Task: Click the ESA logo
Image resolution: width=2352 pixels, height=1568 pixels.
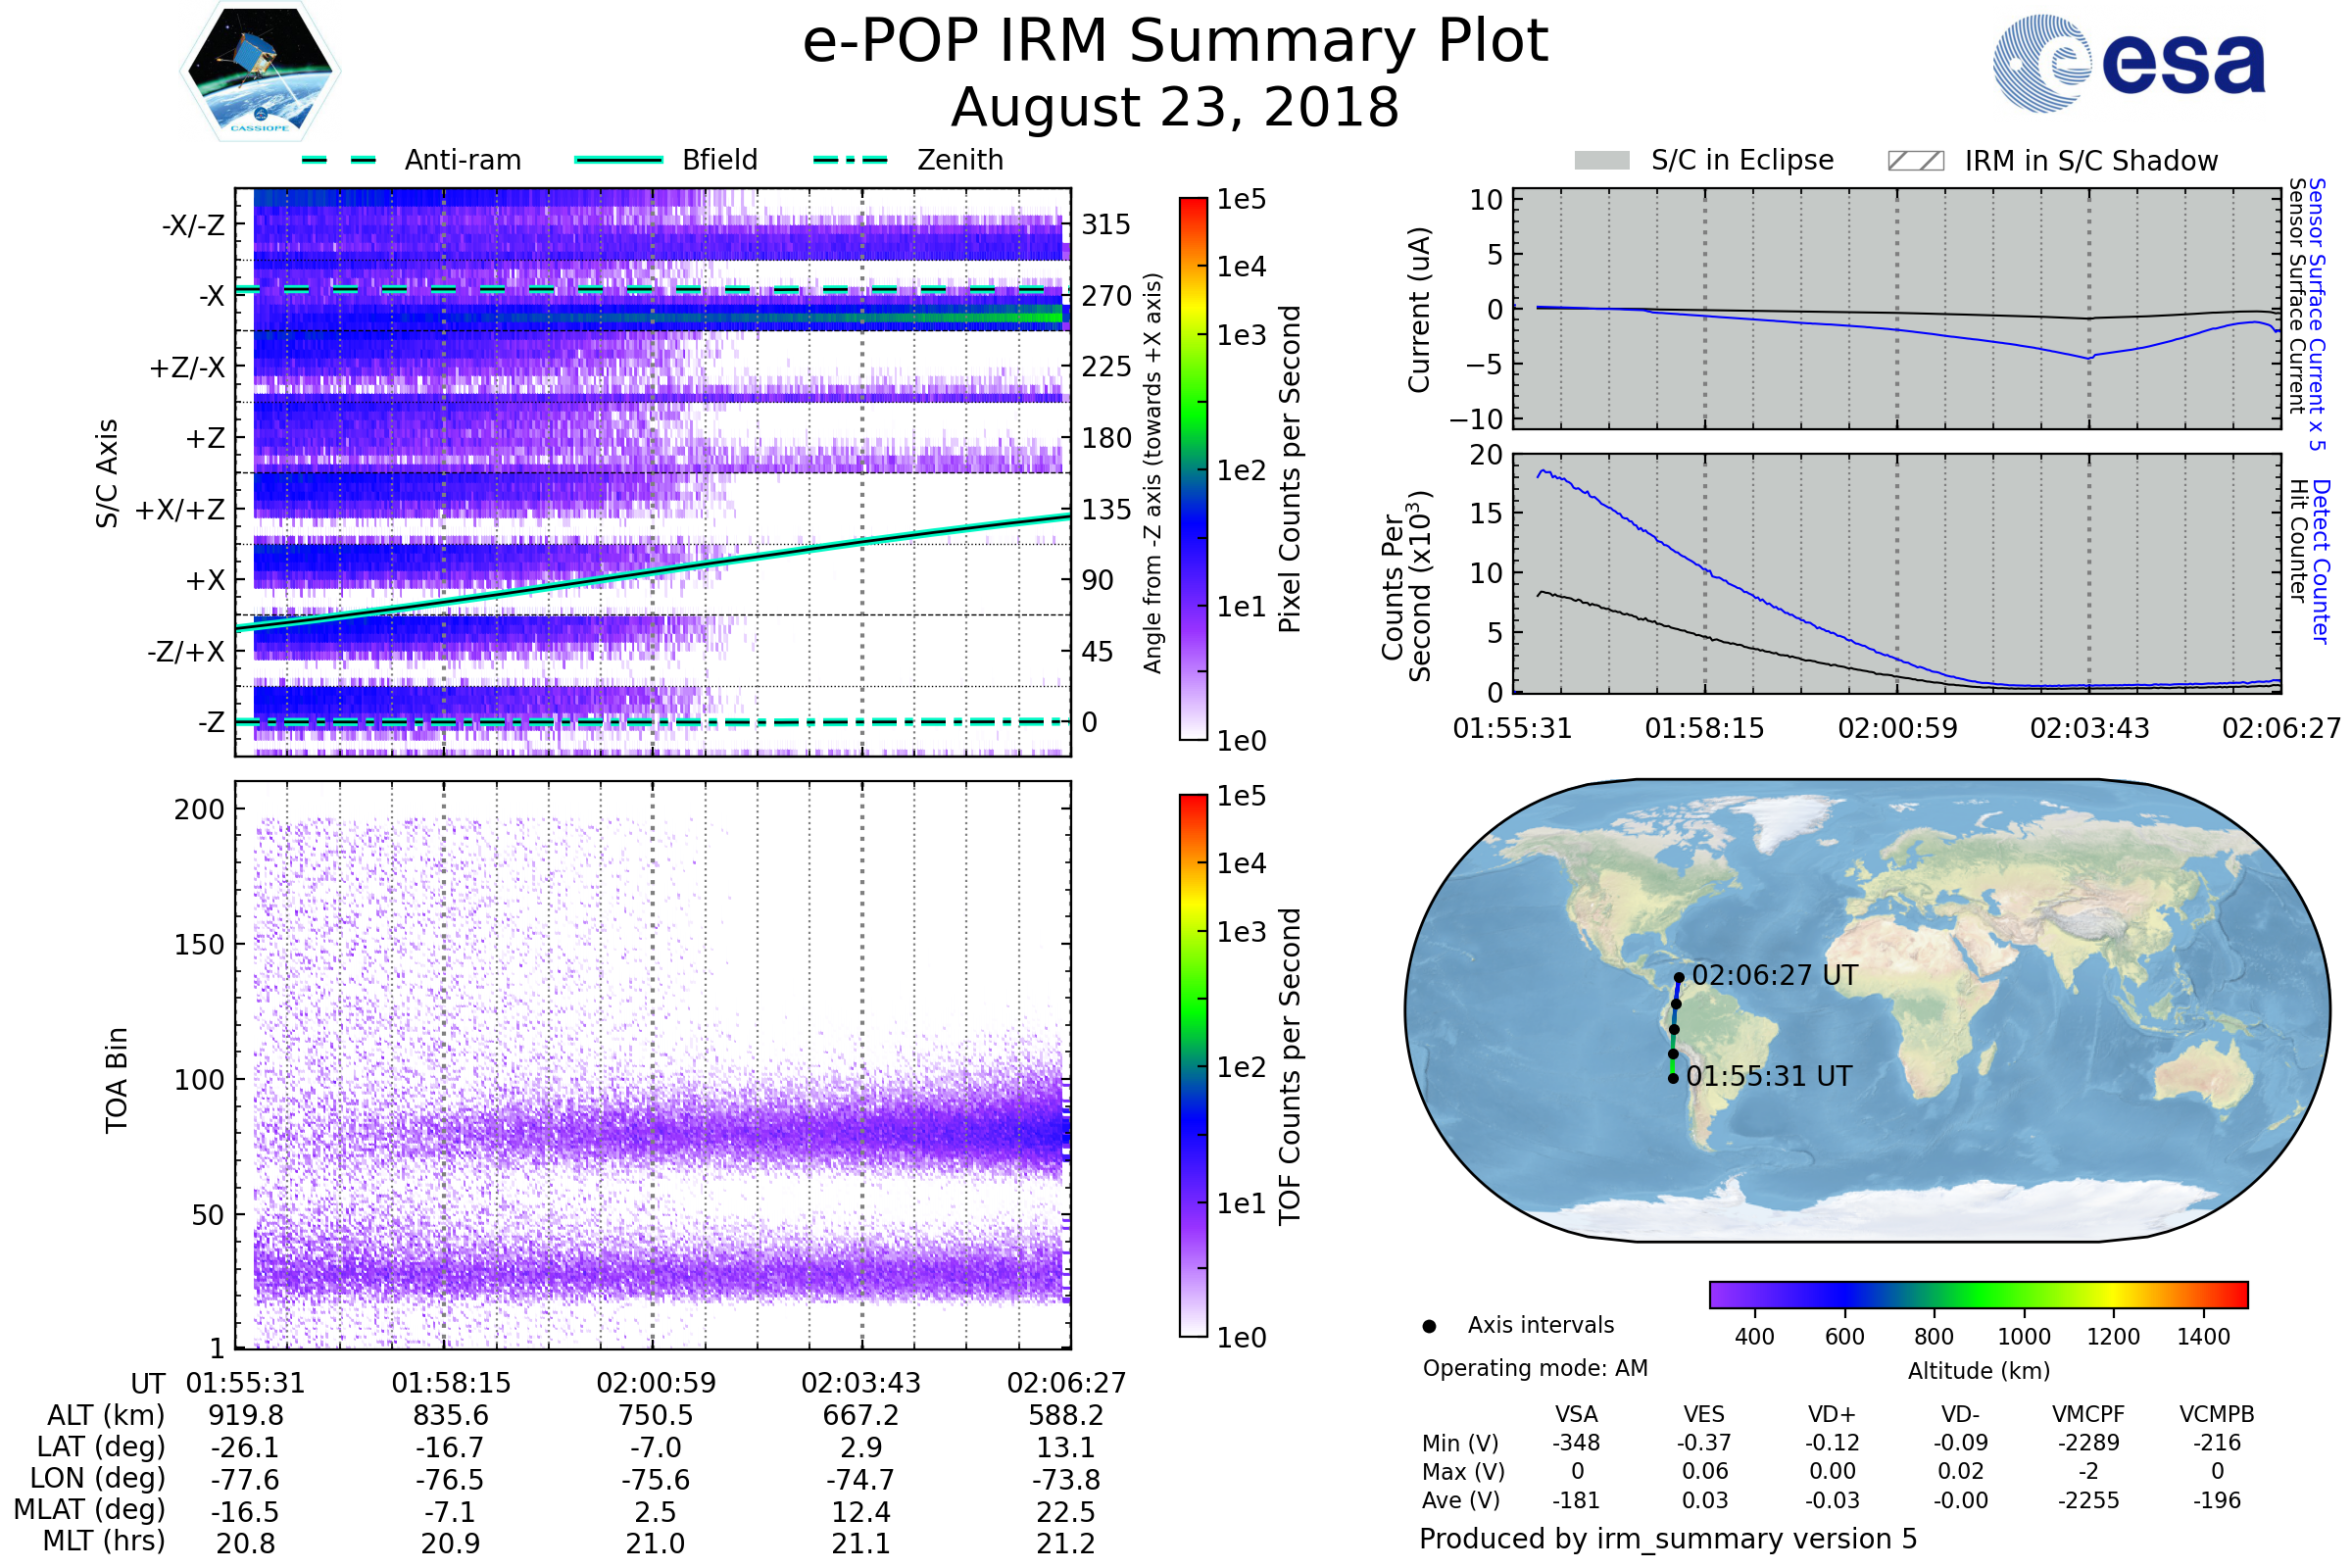Action: (x=2128, y=63)
